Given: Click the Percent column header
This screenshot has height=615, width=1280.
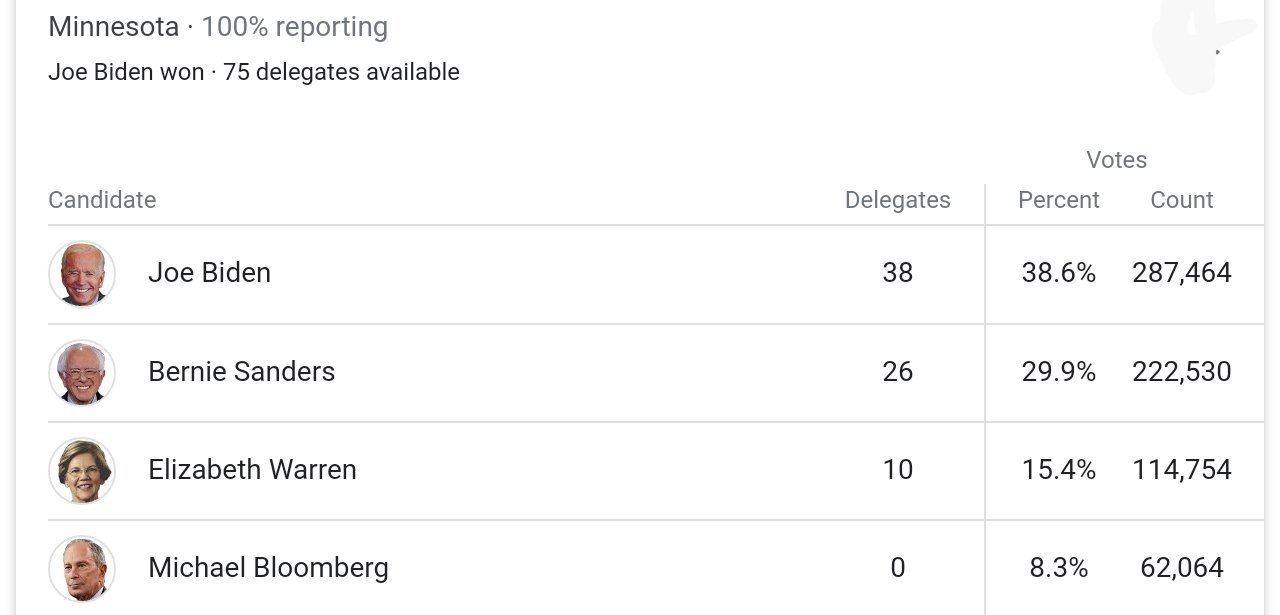Looking at the screenshot, I should pos(1058,200).
